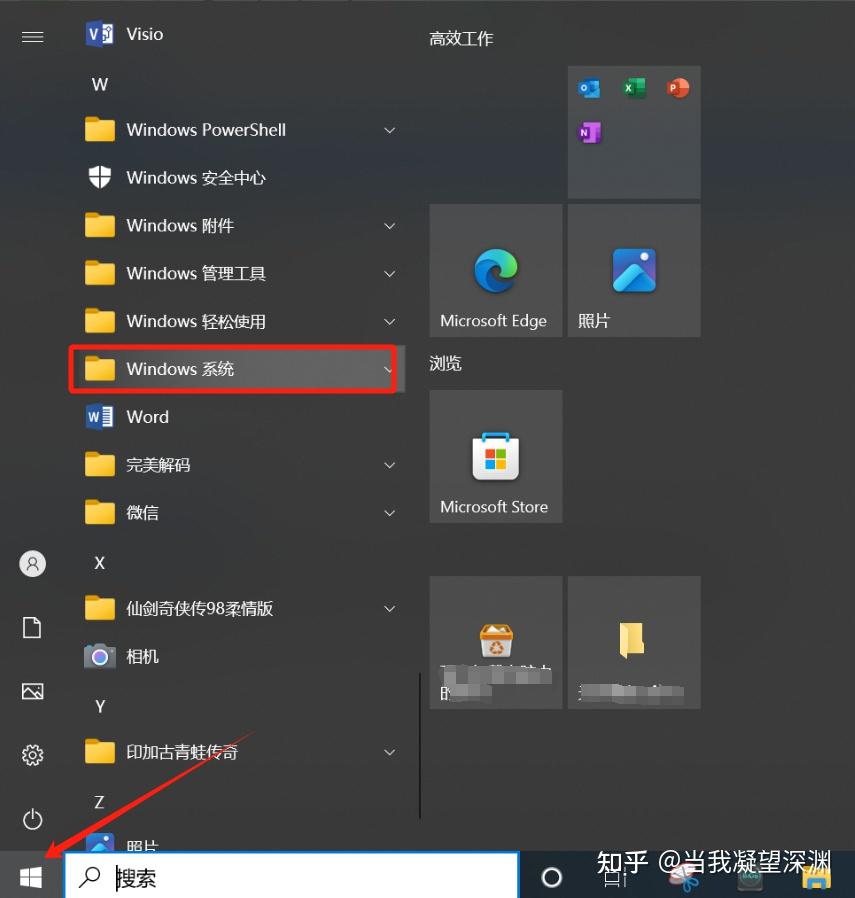Jump to the W letter index

(100, 85)
